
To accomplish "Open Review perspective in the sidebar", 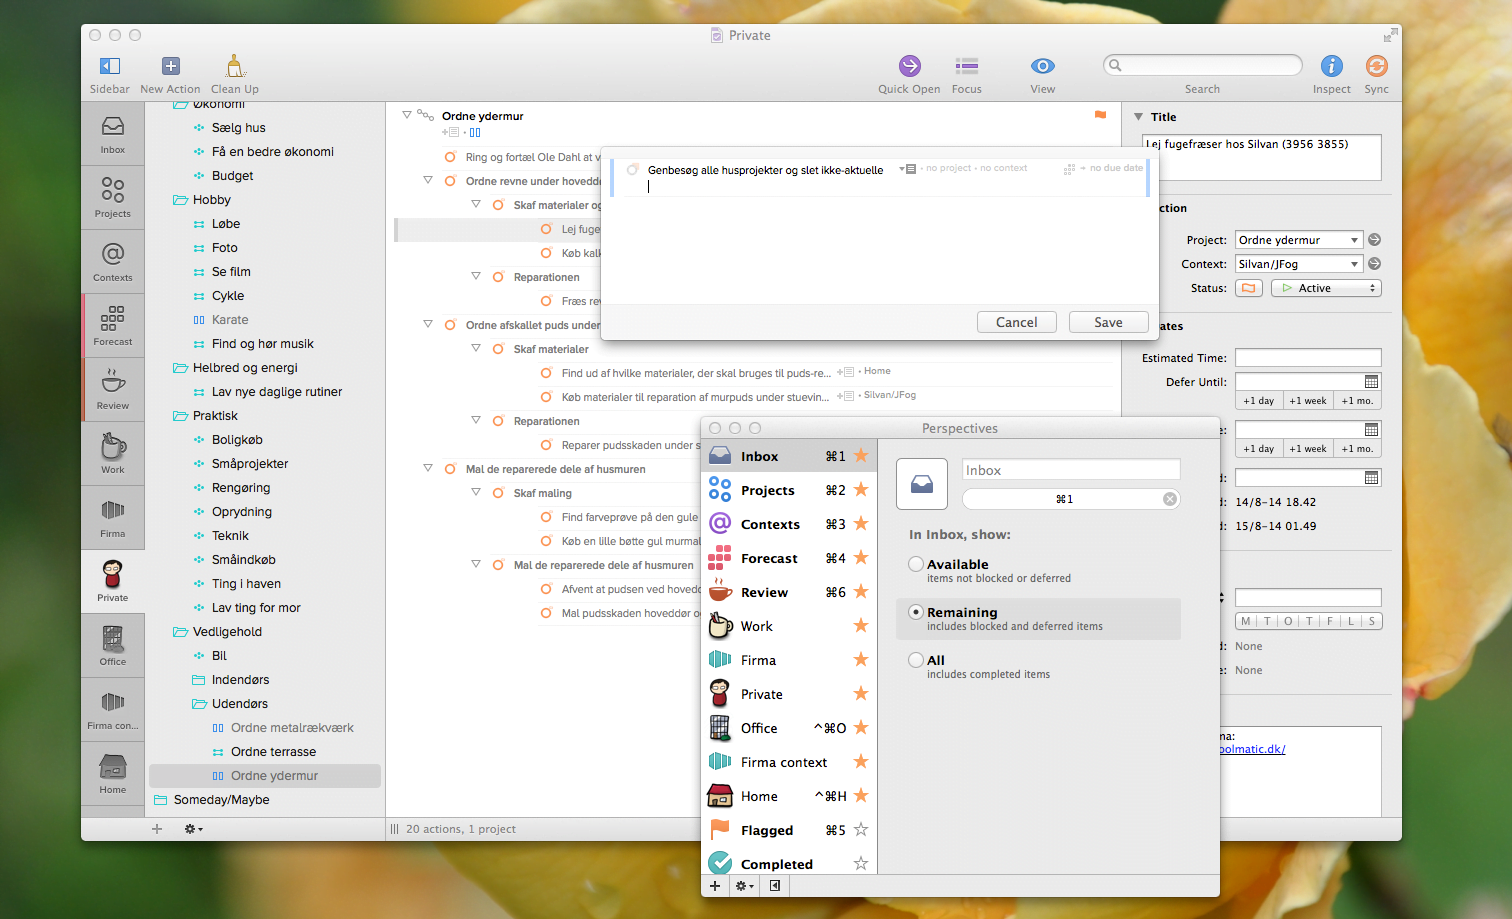I will click(x=113, y=388).
